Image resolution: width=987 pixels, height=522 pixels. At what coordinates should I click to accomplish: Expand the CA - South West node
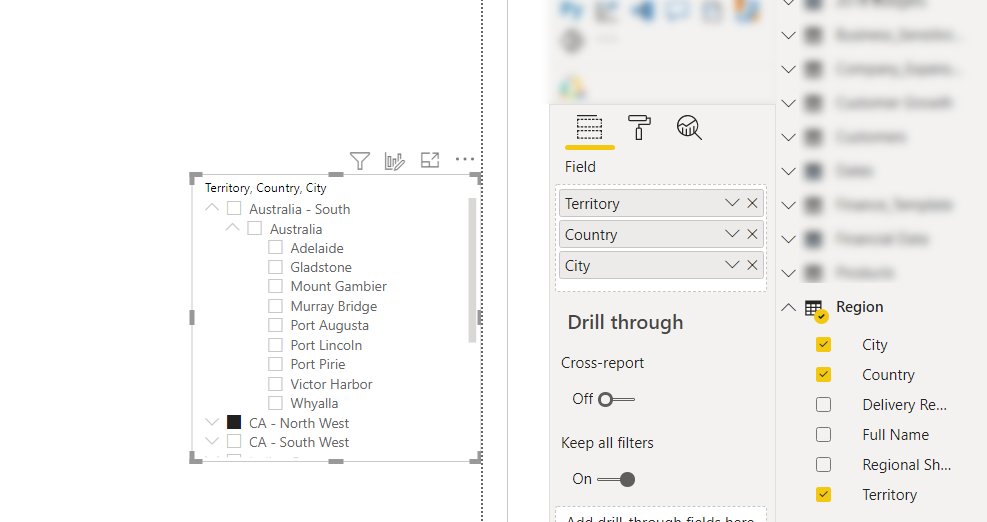(212, 441)
